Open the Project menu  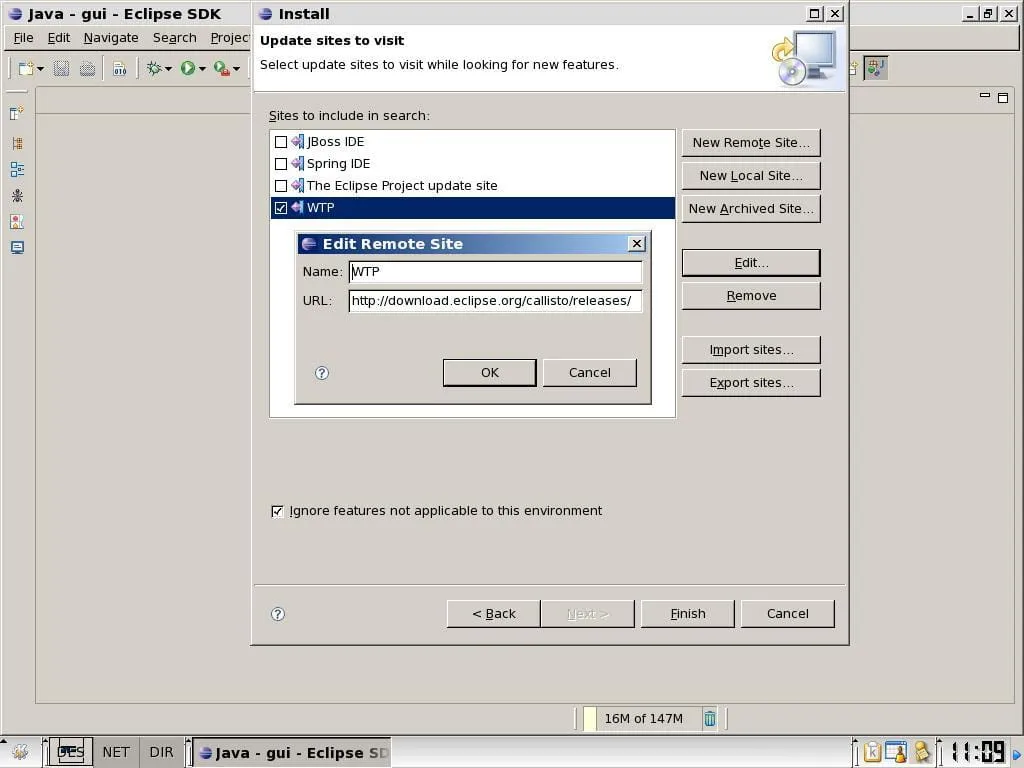229,38
